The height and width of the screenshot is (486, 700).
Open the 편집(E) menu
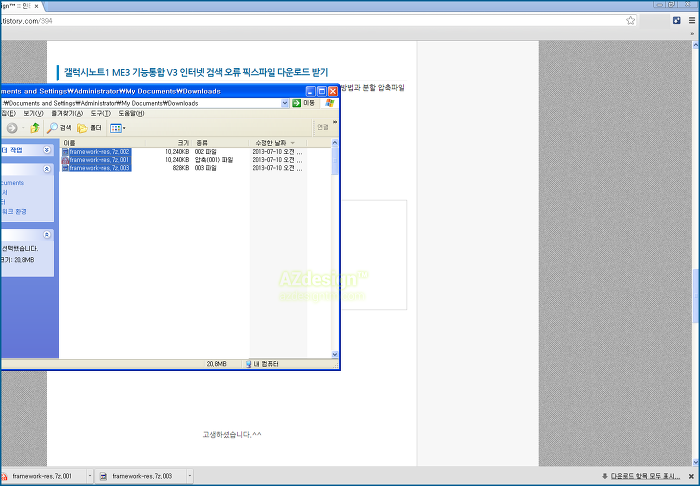click(8, 113)
